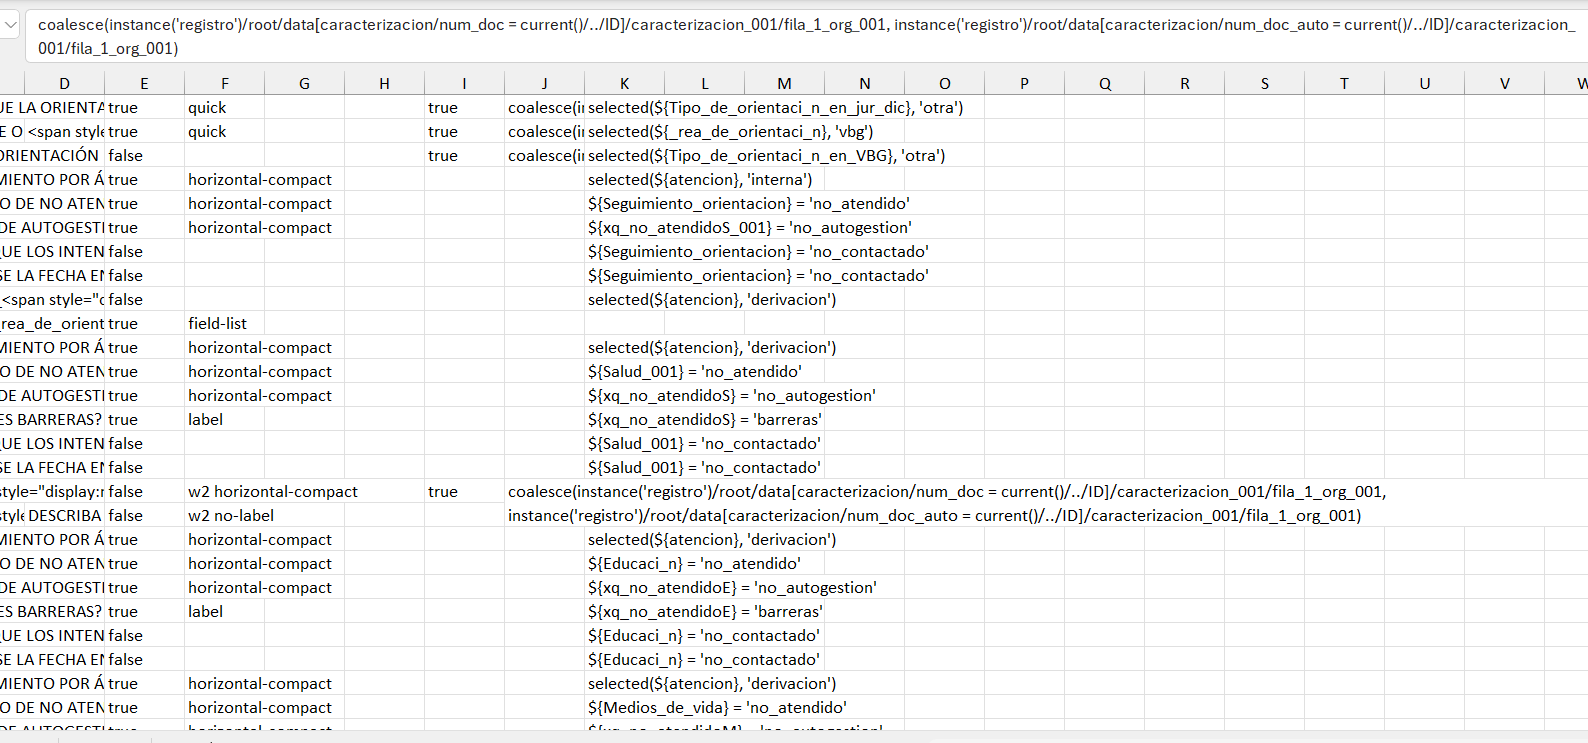The image size is (1588, 743).
Task: Select column I header
Action: pyautogui.click(x=464, y=84)
